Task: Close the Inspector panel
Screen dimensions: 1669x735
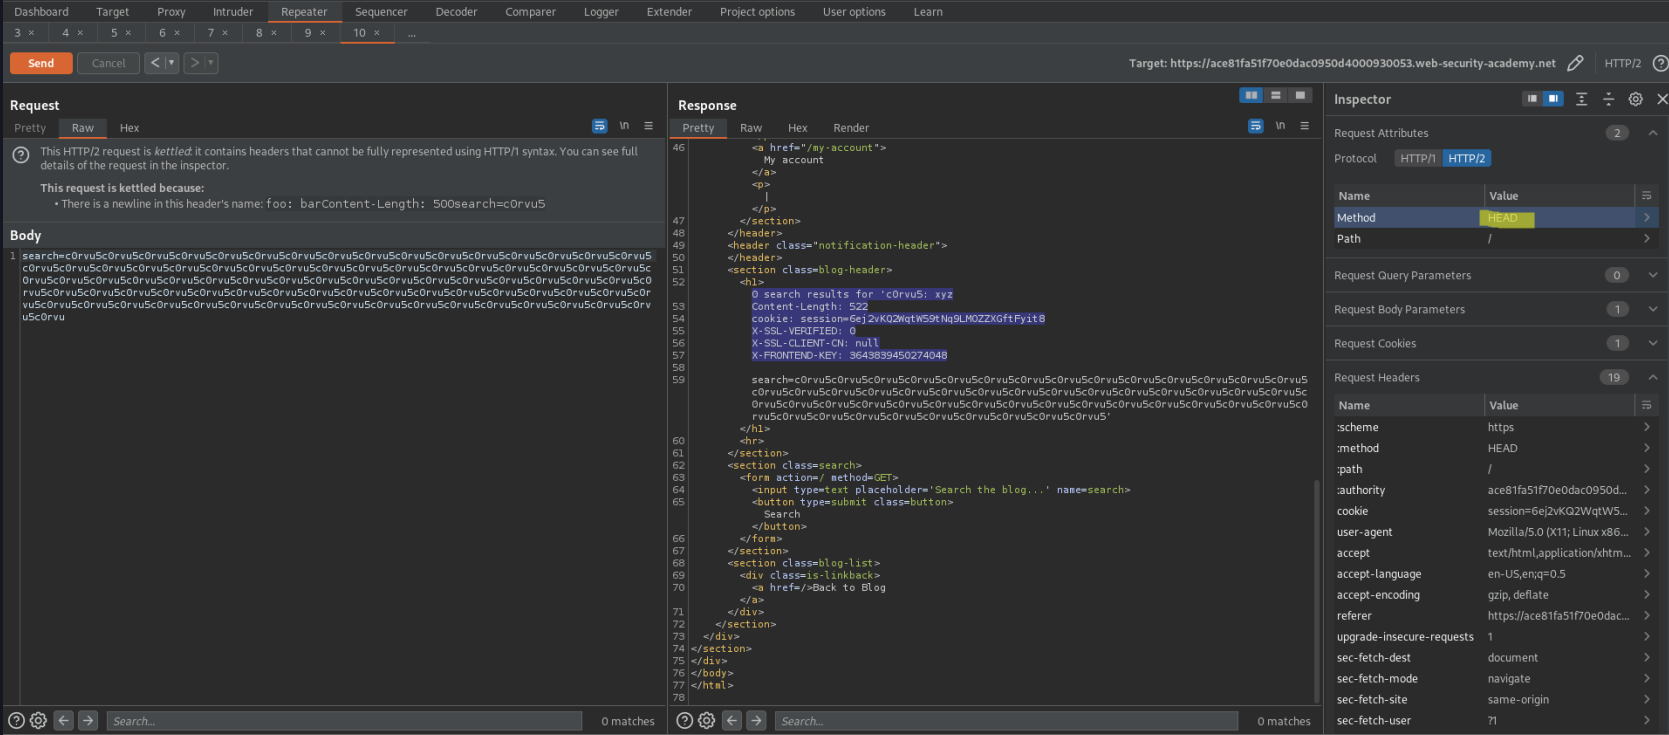Action: point(1661,99)
